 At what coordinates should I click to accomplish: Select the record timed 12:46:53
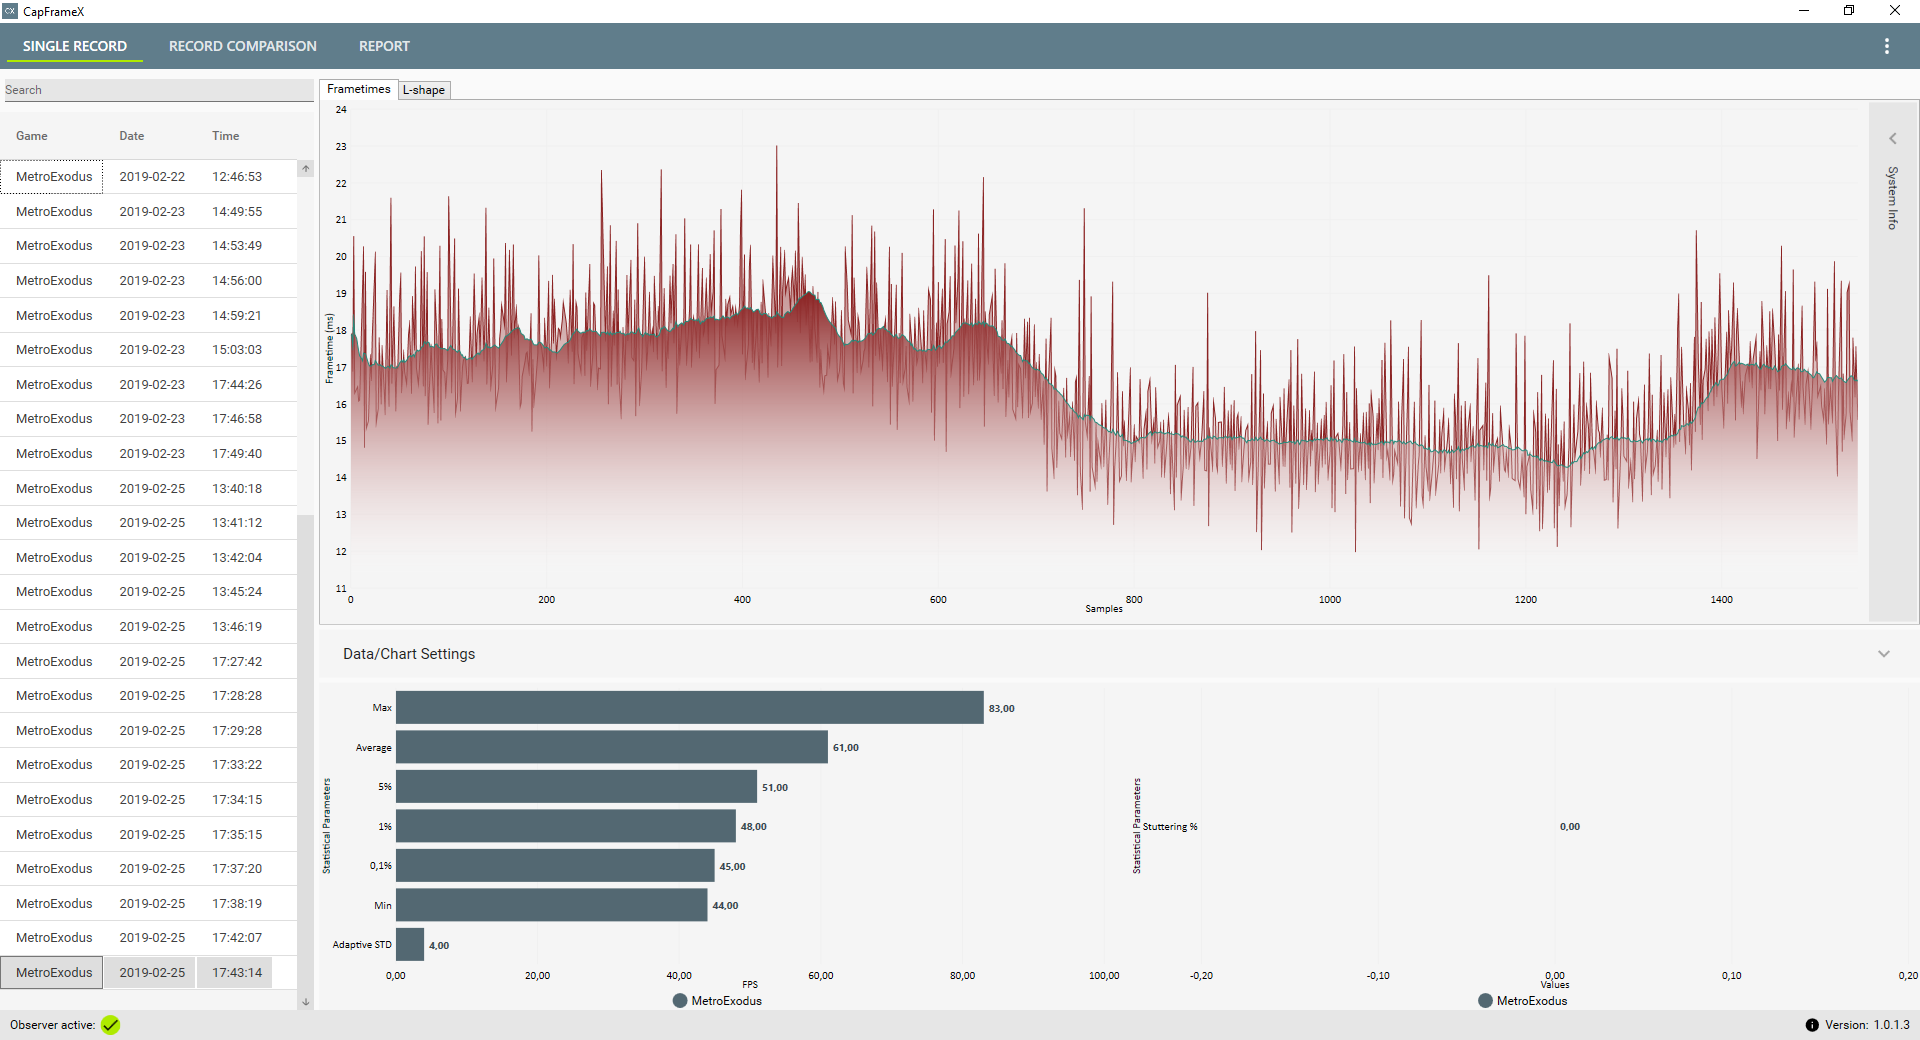pos(149,177)
